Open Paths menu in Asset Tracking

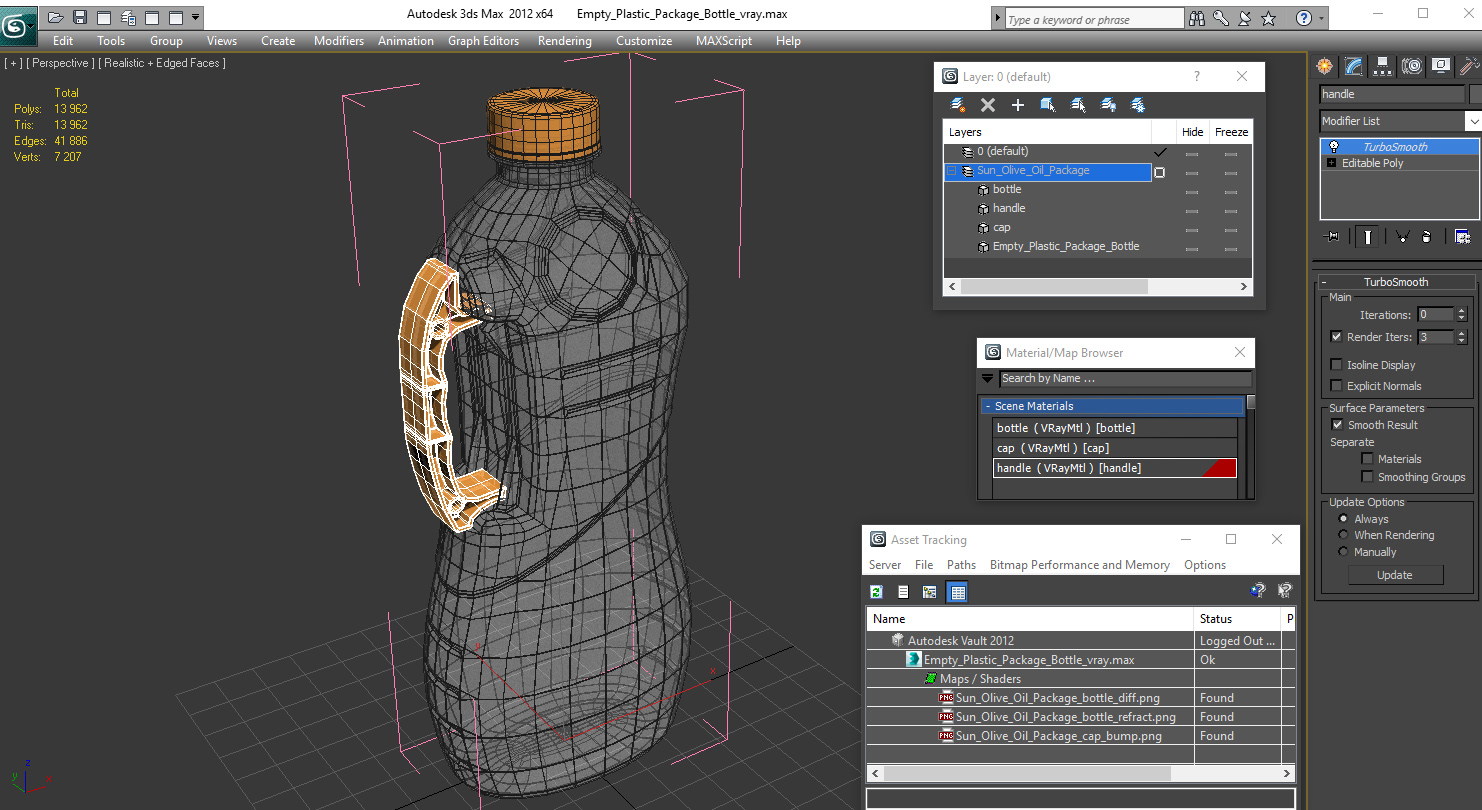961,565
